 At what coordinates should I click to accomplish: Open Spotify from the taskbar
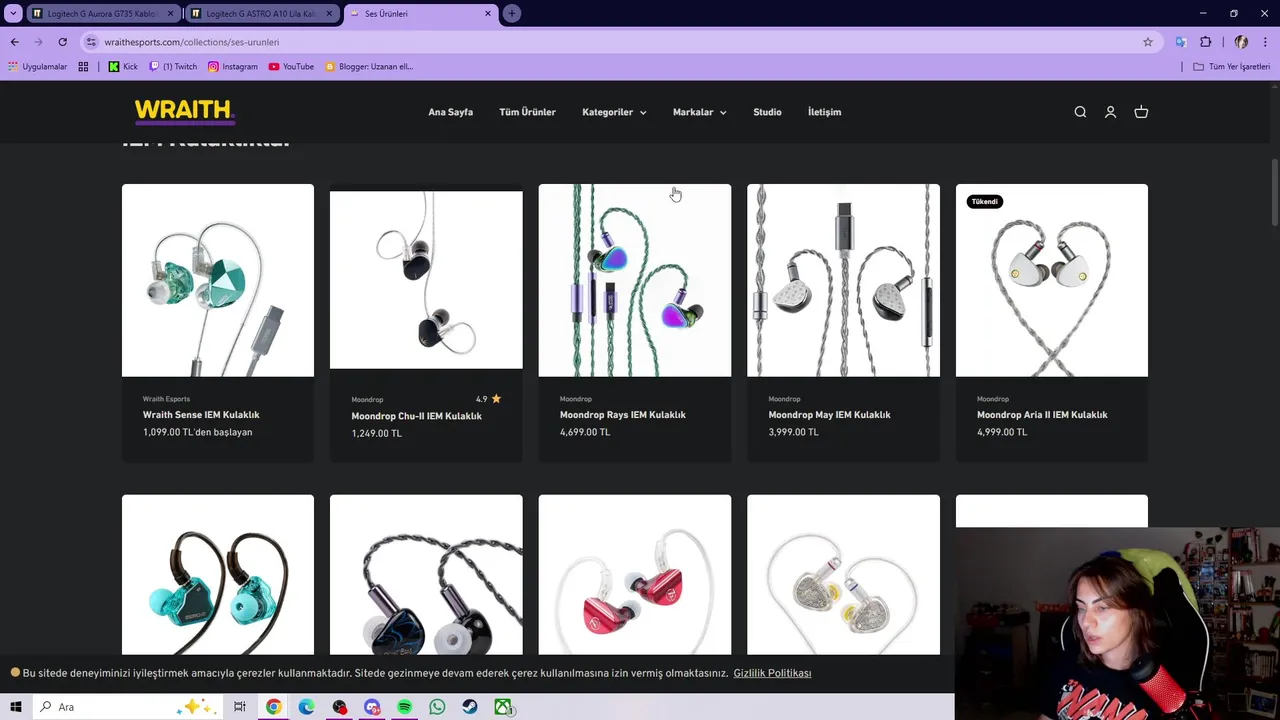pyautogui.click(x=404, y=707)
